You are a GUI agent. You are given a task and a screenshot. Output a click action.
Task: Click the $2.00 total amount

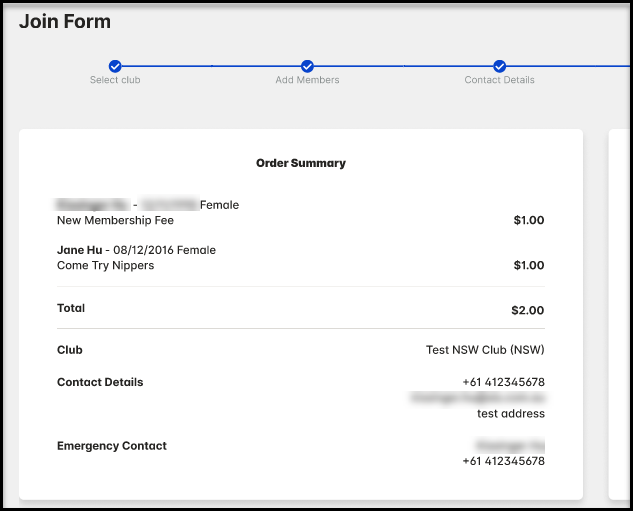[x=528, y=310]
